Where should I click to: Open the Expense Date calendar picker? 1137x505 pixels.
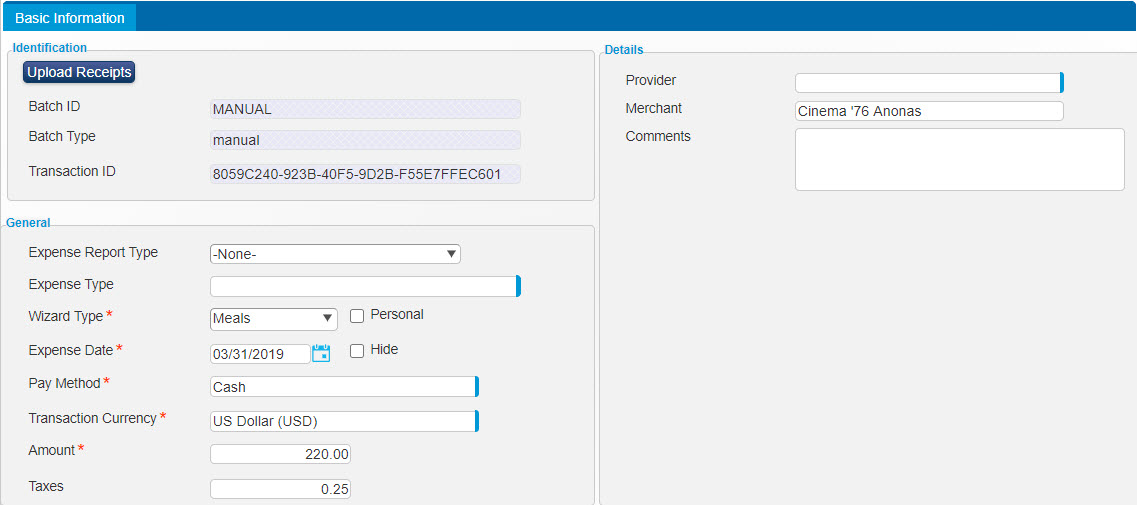click(x=321, y=353)
